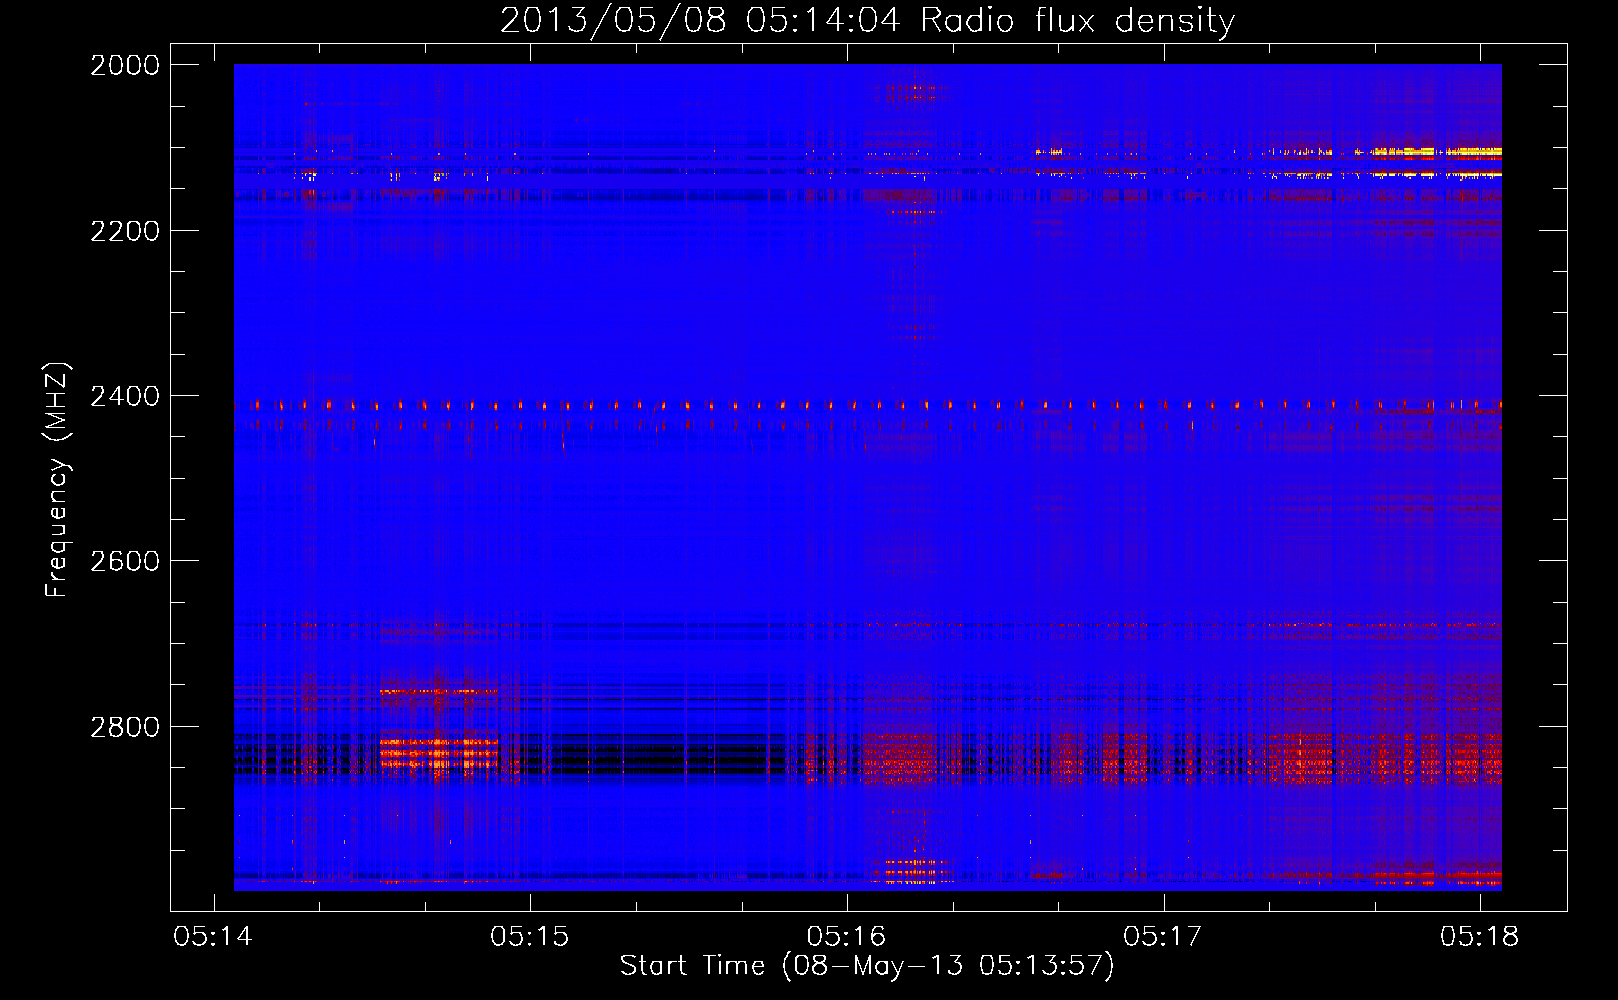Select the 'Frequency (MHZ)' y-axis label
Image resolution: width=1618 pixels, height=1000 pixels.
(57, 480)
